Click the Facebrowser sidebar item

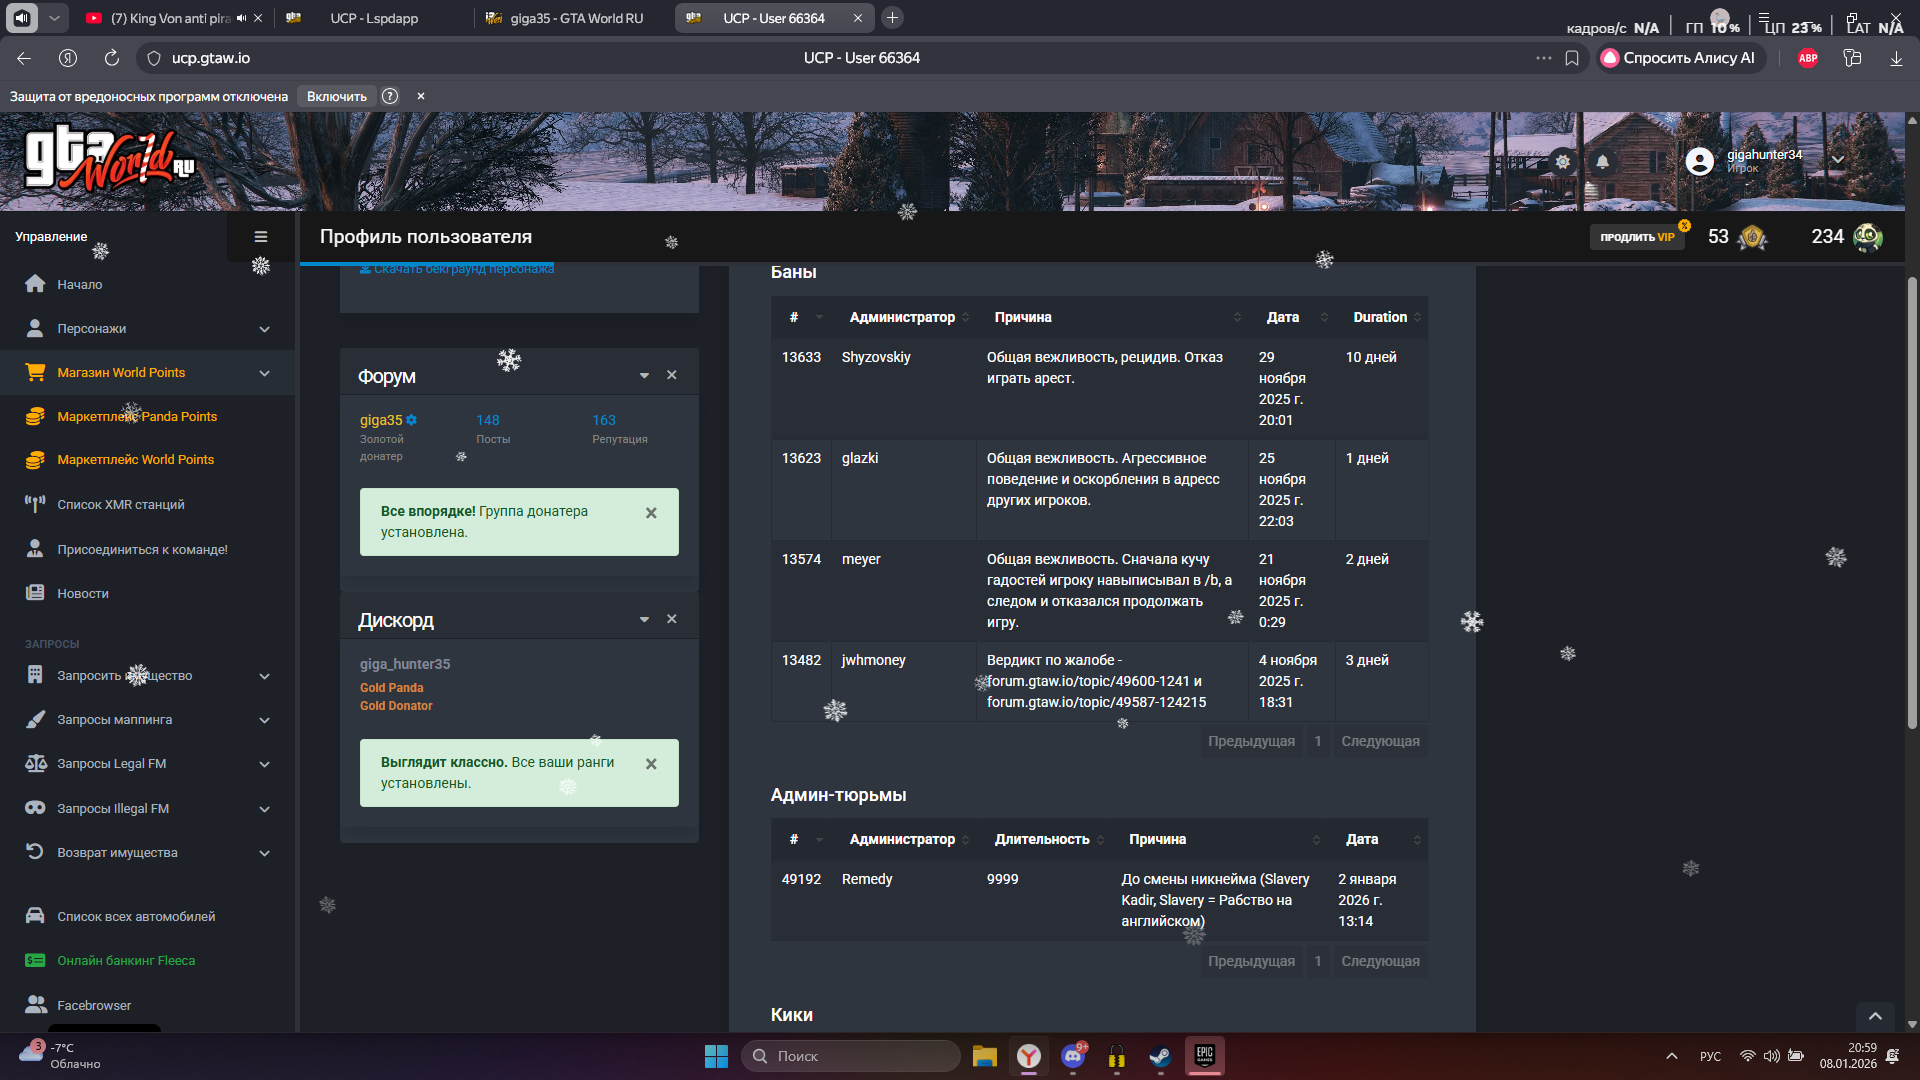click(94, 1005)
